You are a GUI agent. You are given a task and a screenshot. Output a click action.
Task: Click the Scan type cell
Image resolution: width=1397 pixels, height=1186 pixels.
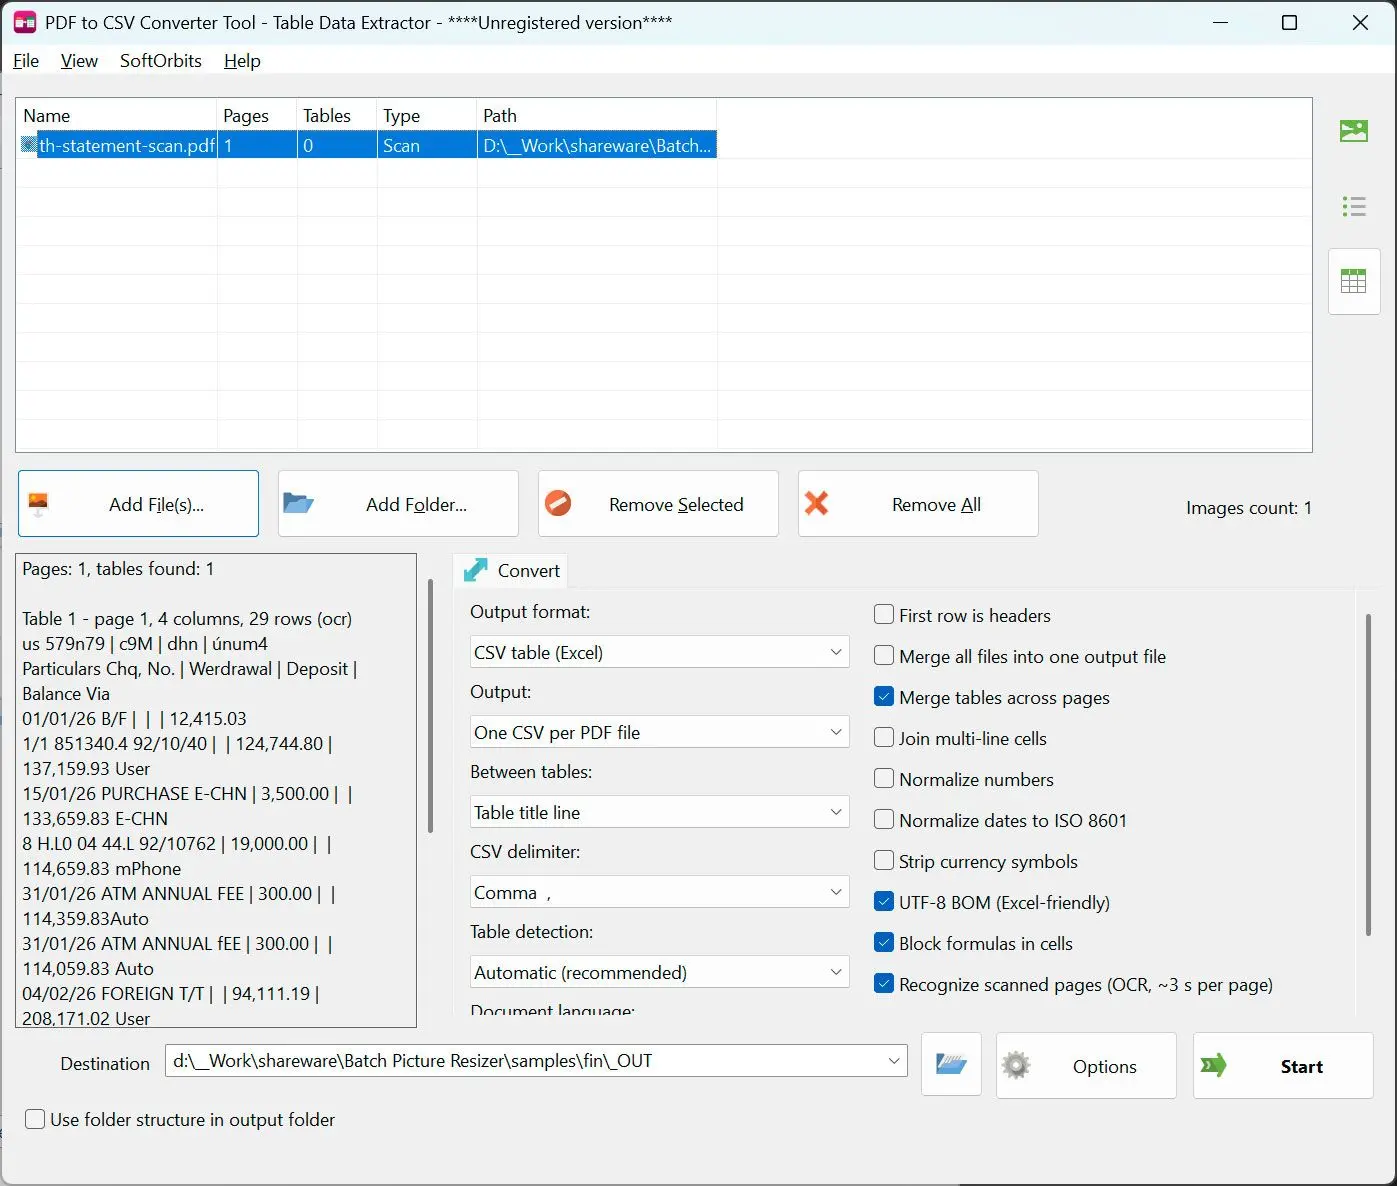pyautogui.click(x=427, y=145)
